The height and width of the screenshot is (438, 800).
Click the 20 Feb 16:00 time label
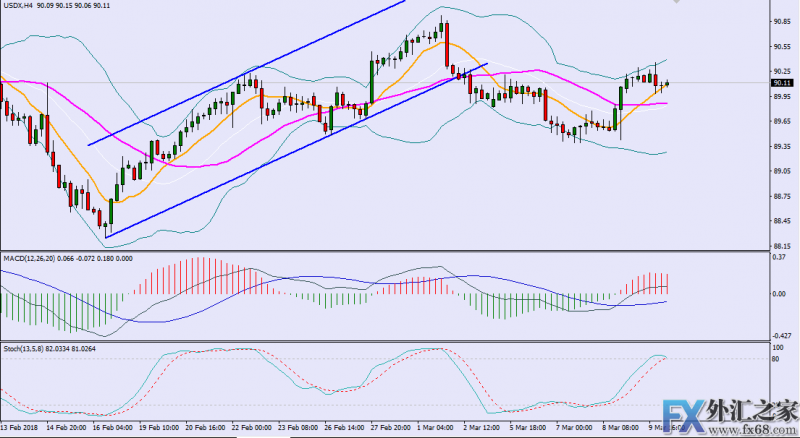pyautogui.click(x=202, y=425)
